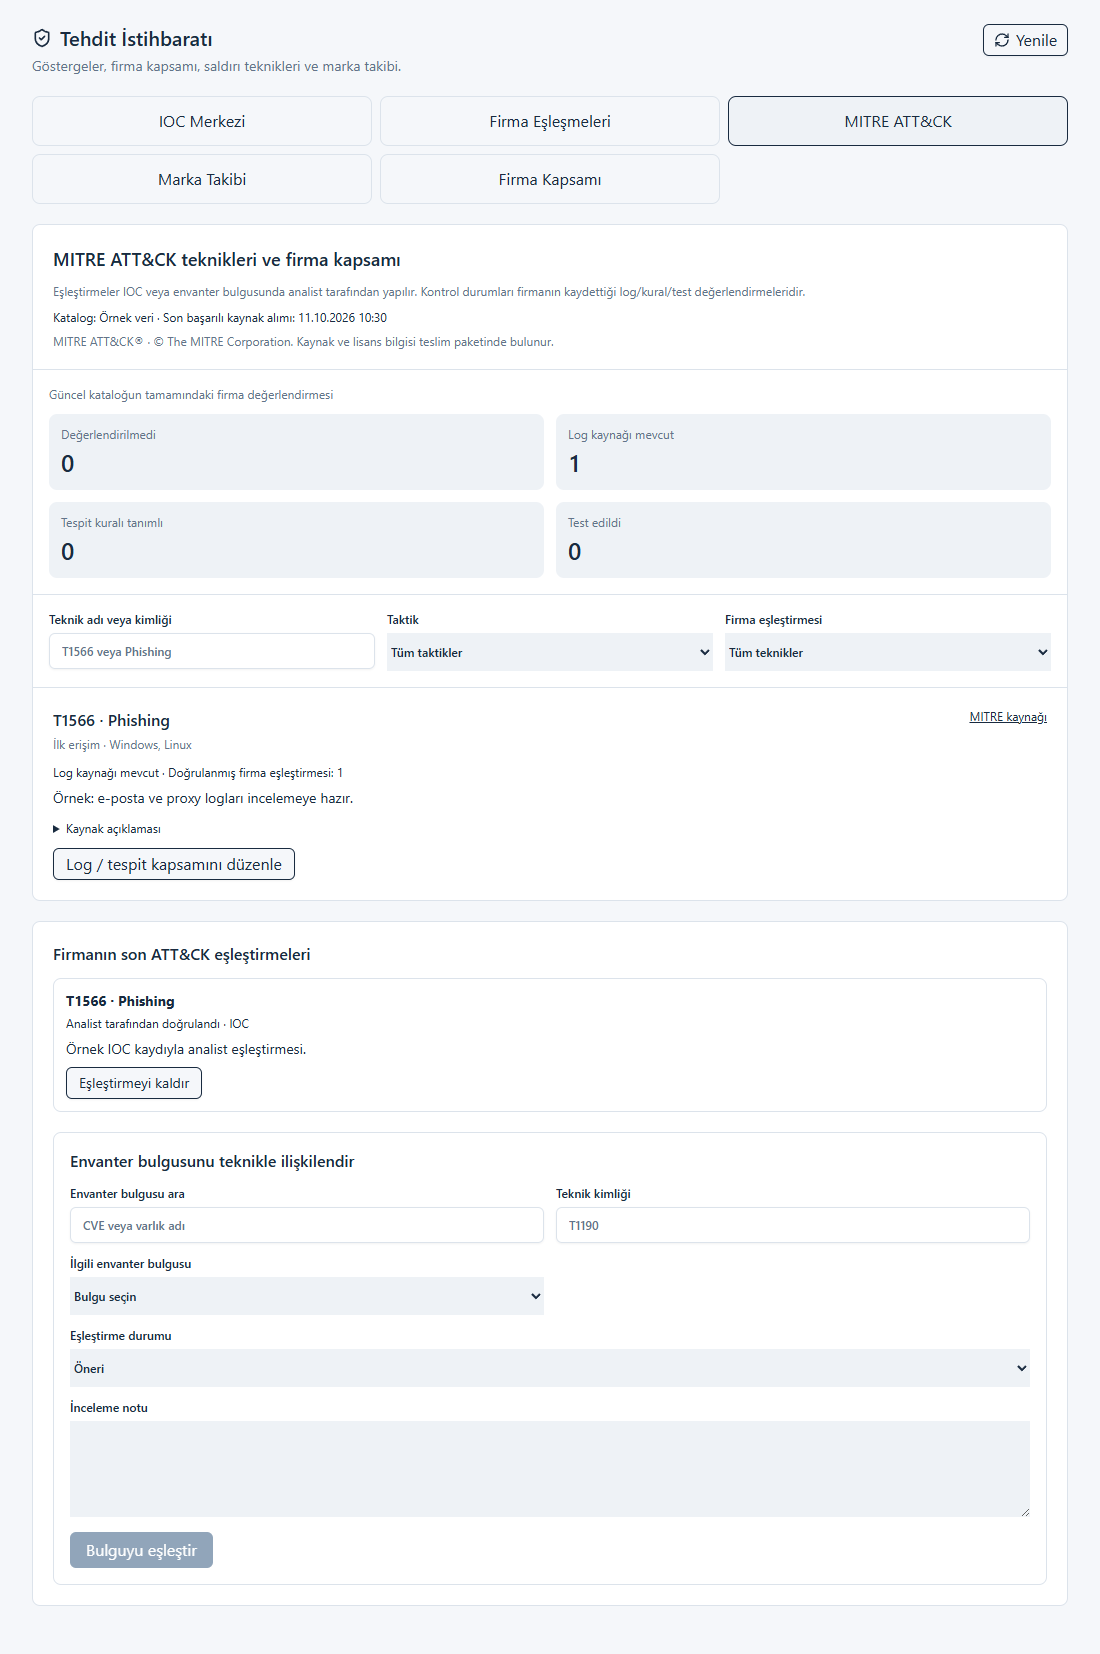Click the Bulguyu eşleştir button
The width and height of the screenshot is (1100, 1654).
coord(141,1550)
